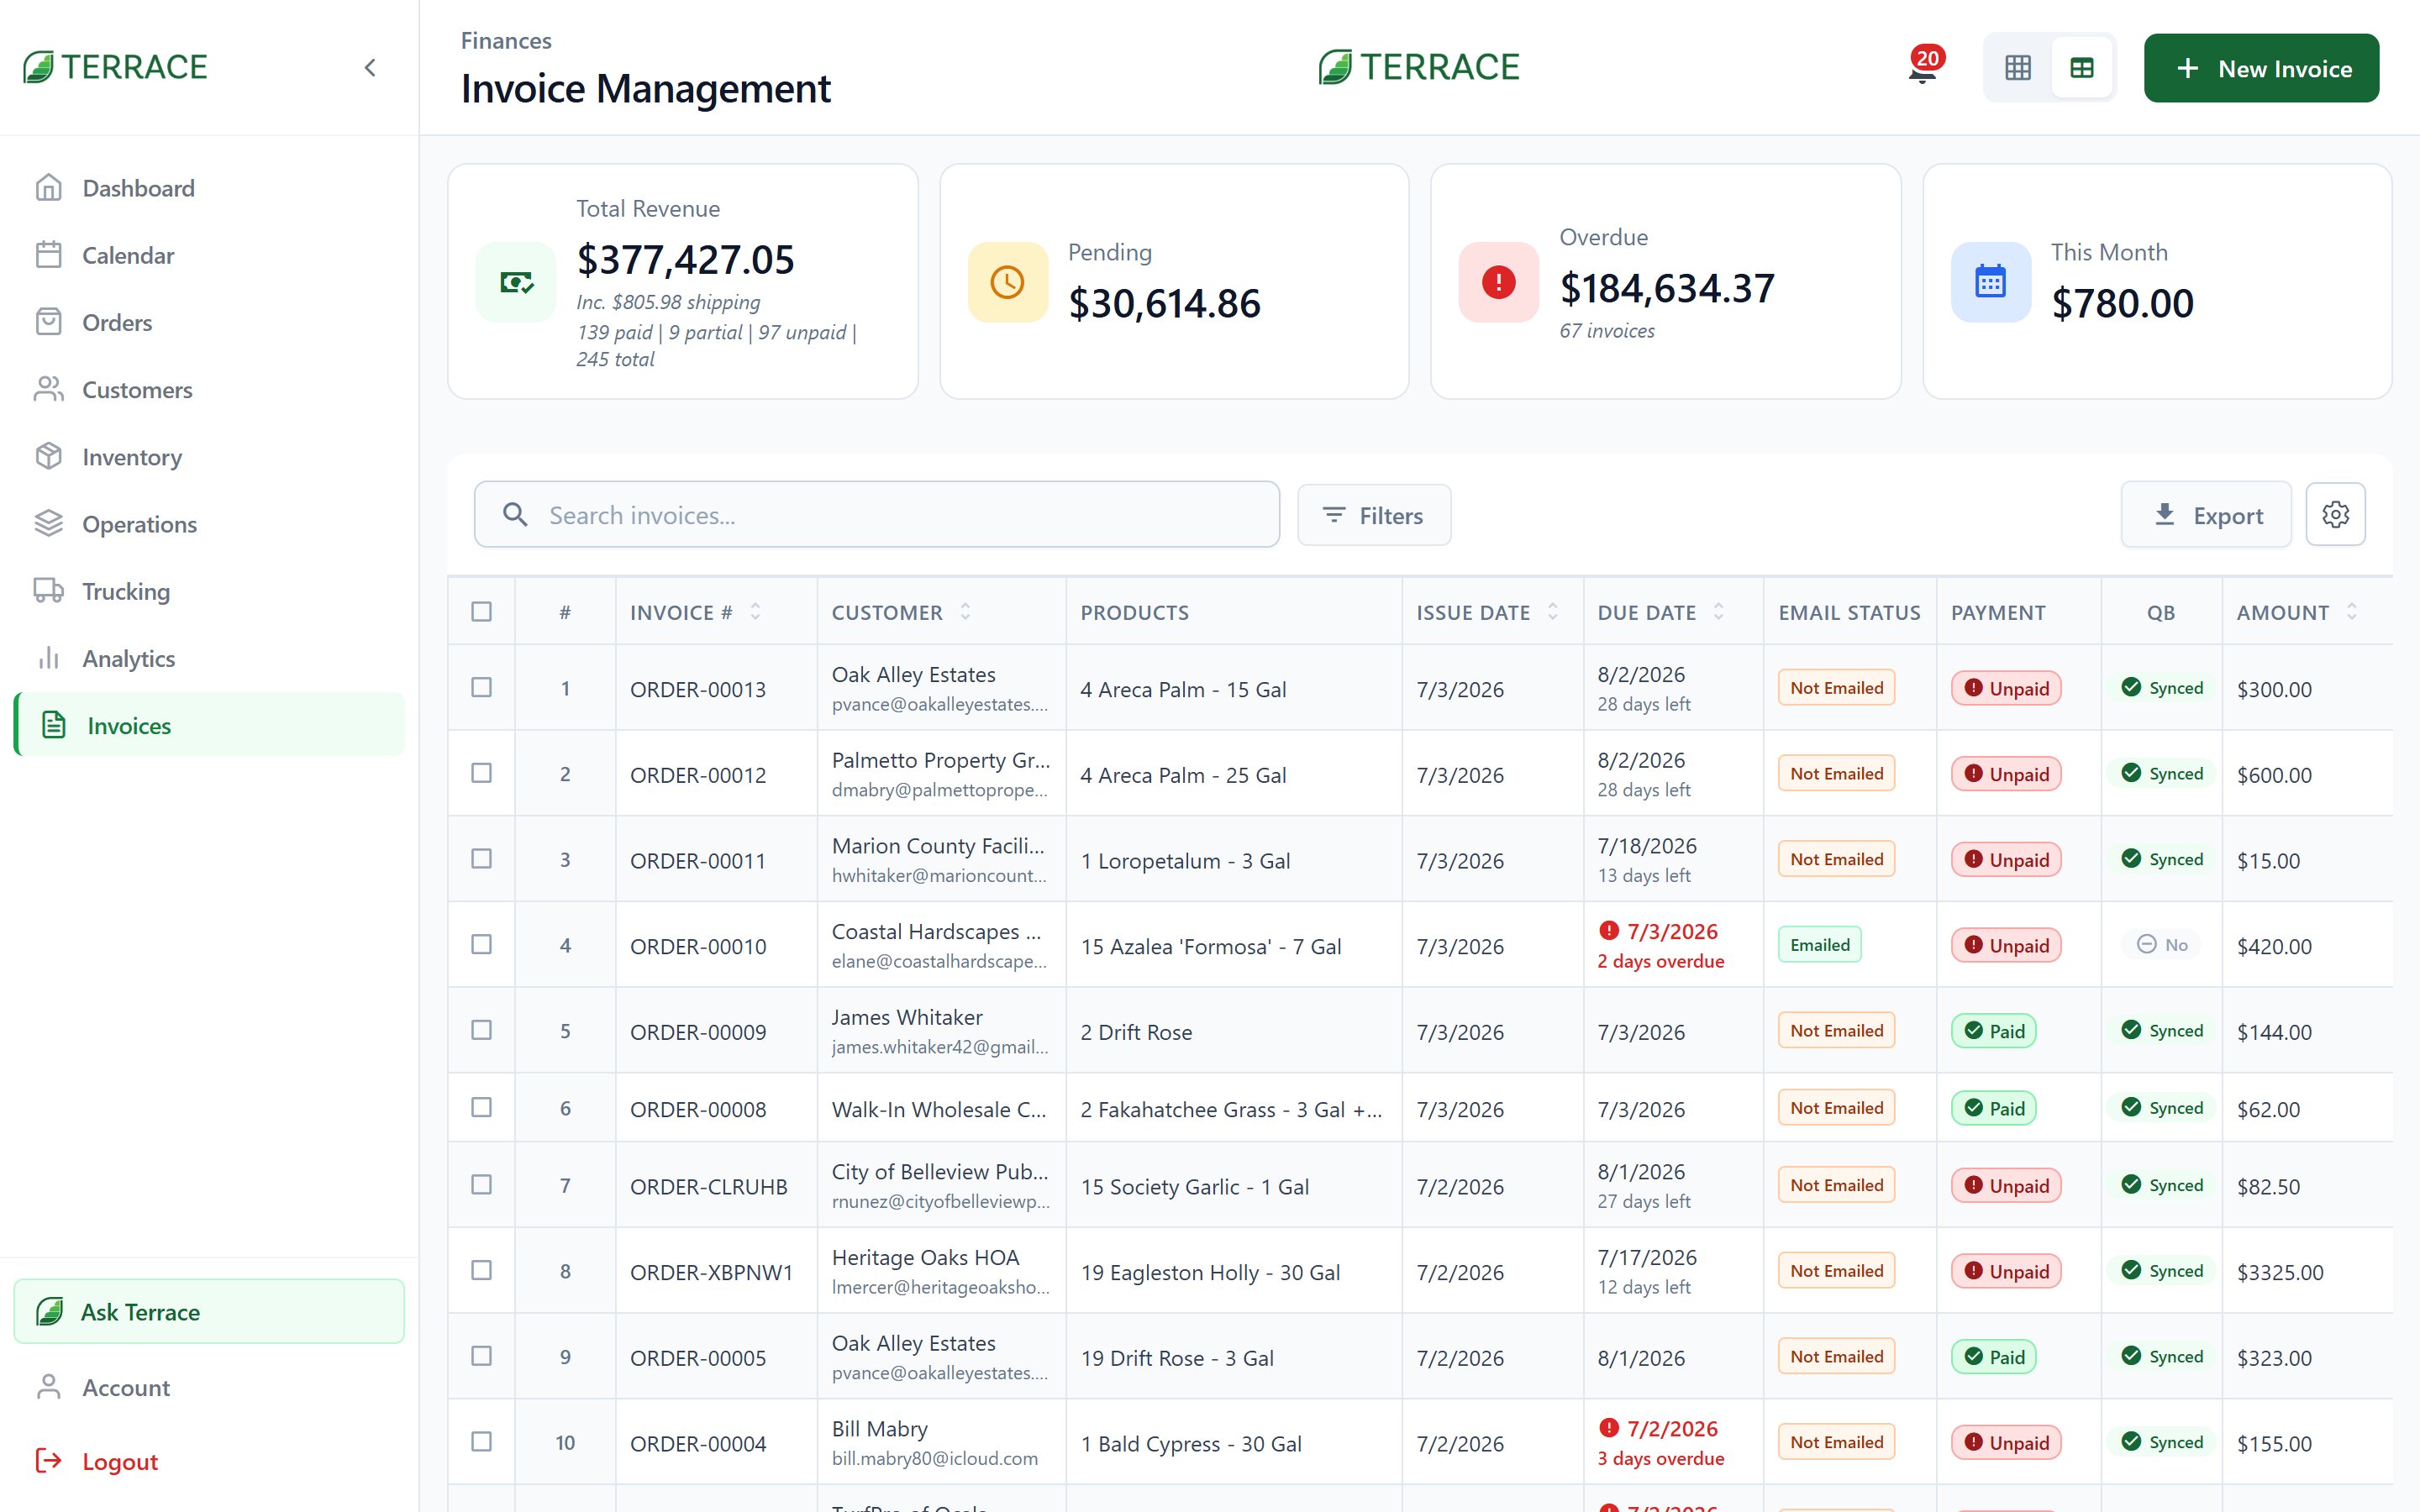Viewport: 2420px width, 1512px height.
Task: Click Synced badge on ORDER-CLRUHB row
Action: click(x=2161, y=1185)
